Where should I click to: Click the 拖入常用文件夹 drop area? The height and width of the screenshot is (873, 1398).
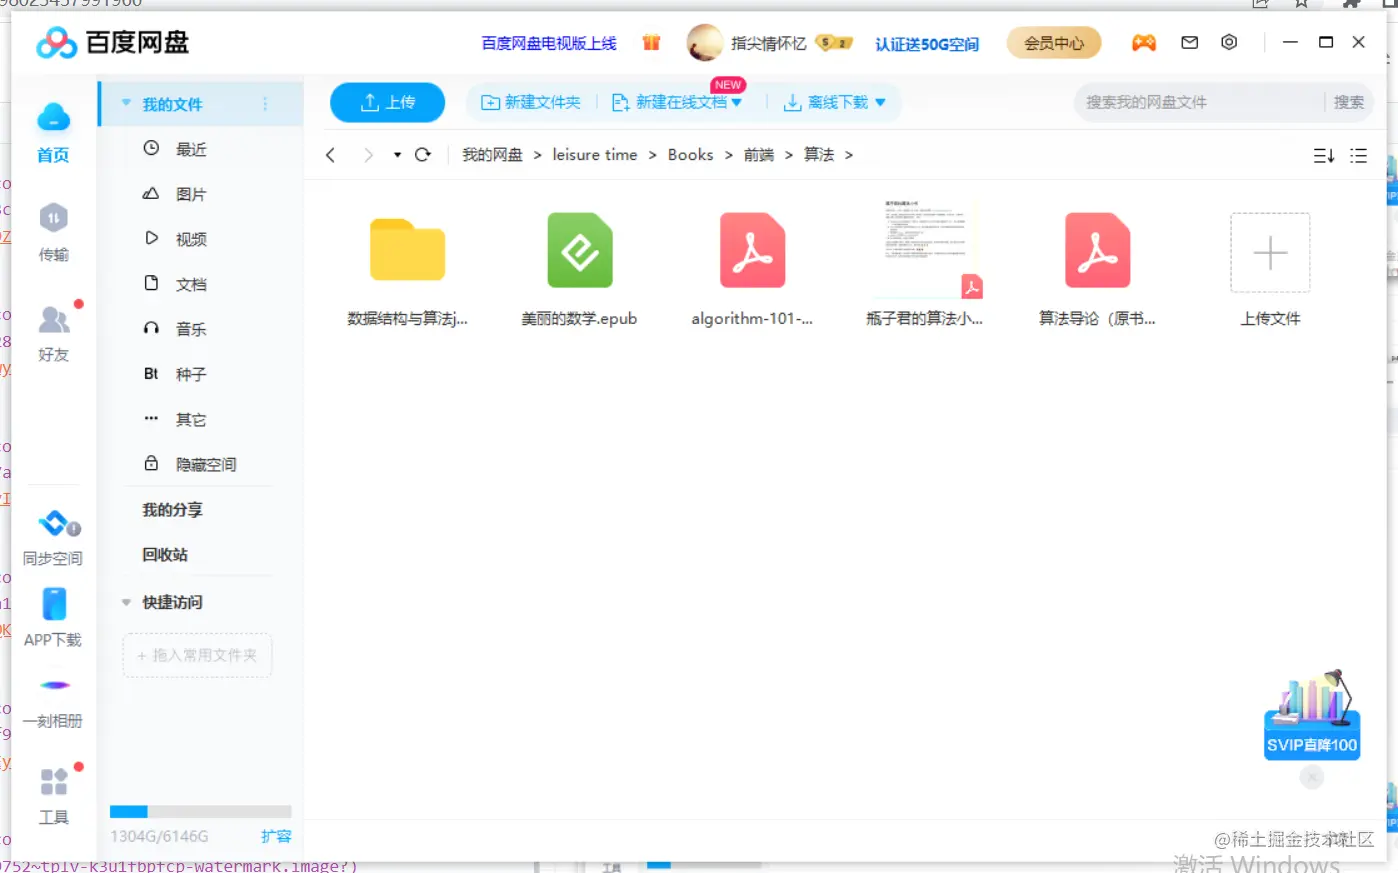pos(197,655)
